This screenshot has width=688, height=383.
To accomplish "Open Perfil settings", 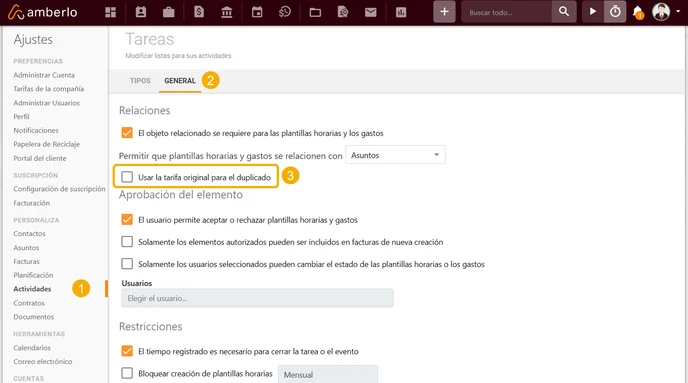I will [x=21, y=117].
